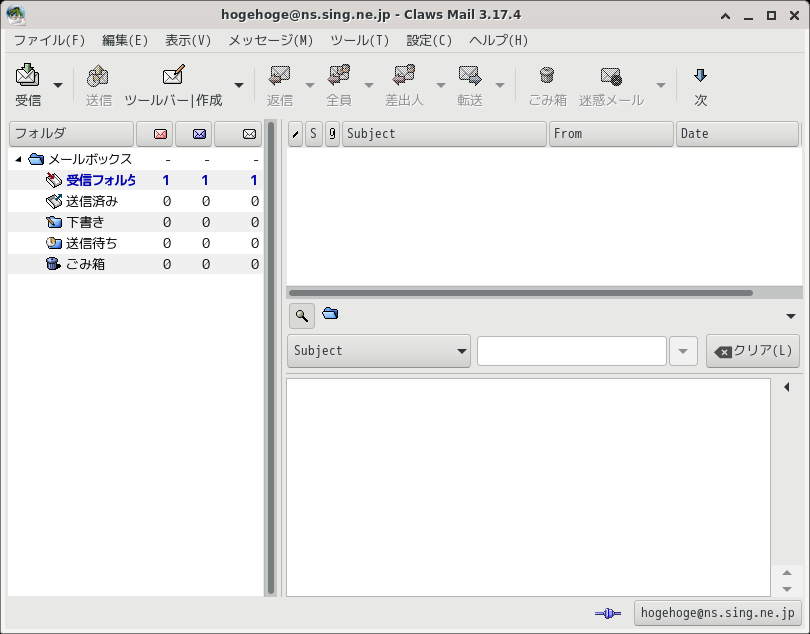Click the message view up arrow
Image resolution: width=810 pixels, height=634 pixels.
click(x=787, y=573)
